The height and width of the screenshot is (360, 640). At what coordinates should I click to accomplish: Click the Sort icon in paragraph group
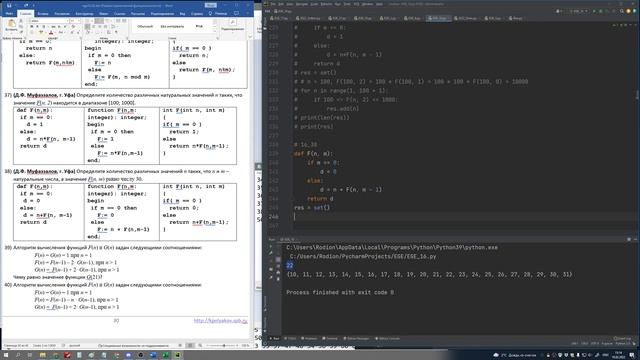[x=109, y=32]
